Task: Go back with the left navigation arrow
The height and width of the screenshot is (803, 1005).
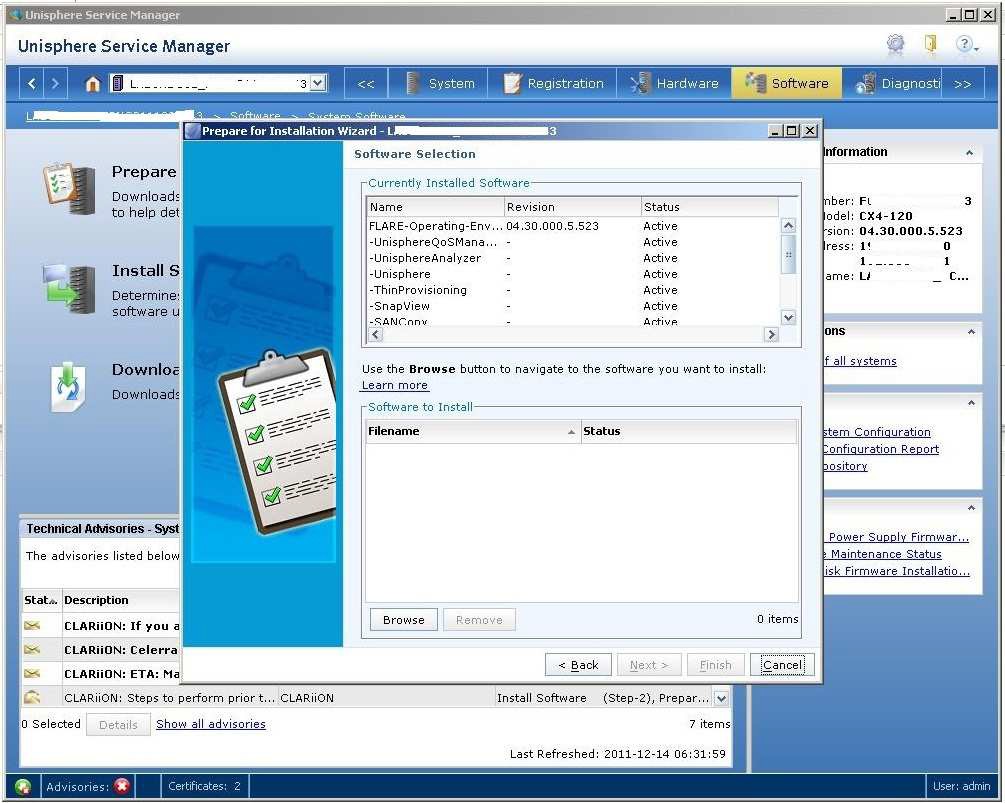Action: click(32, 83)
